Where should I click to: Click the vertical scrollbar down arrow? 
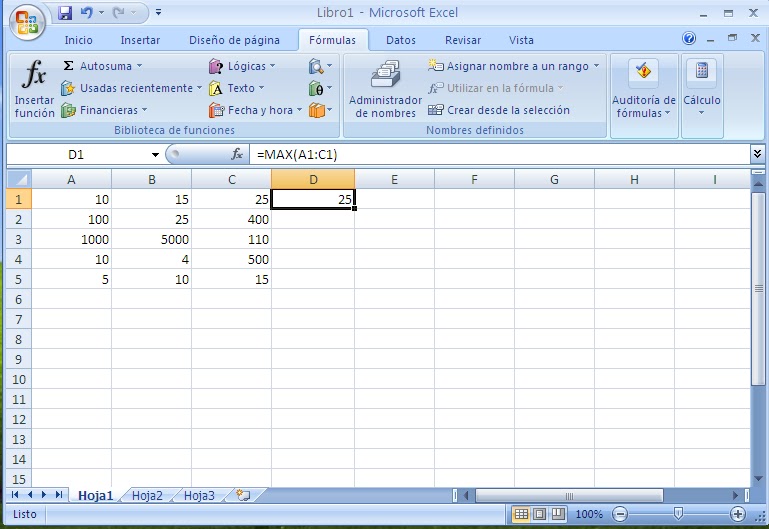pos(758,479)
